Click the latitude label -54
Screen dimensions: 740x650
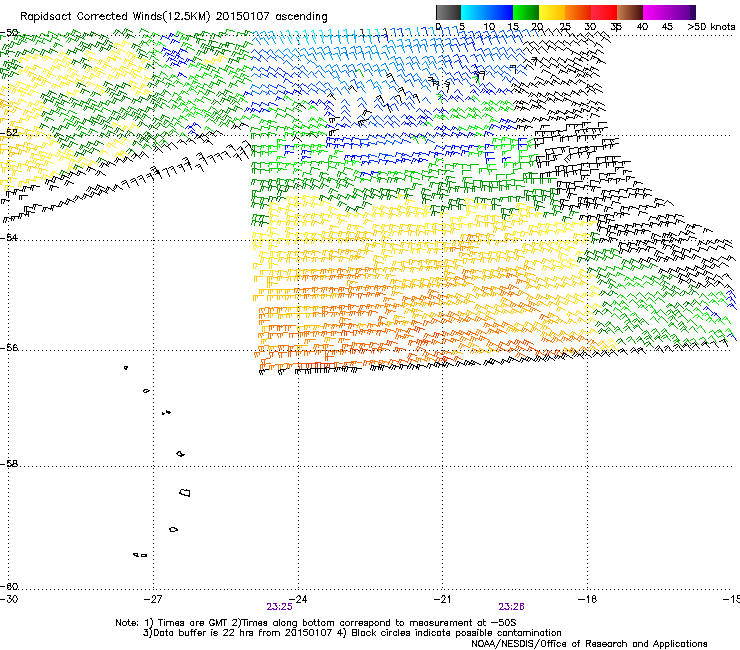[x=9, y=237]
